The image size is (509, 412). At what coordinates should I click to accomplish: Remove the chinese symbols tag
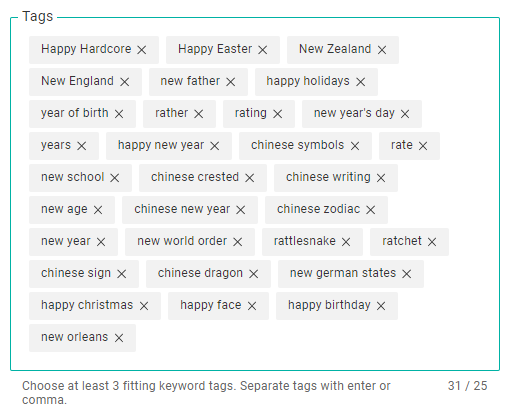click(x=355, y=146)
